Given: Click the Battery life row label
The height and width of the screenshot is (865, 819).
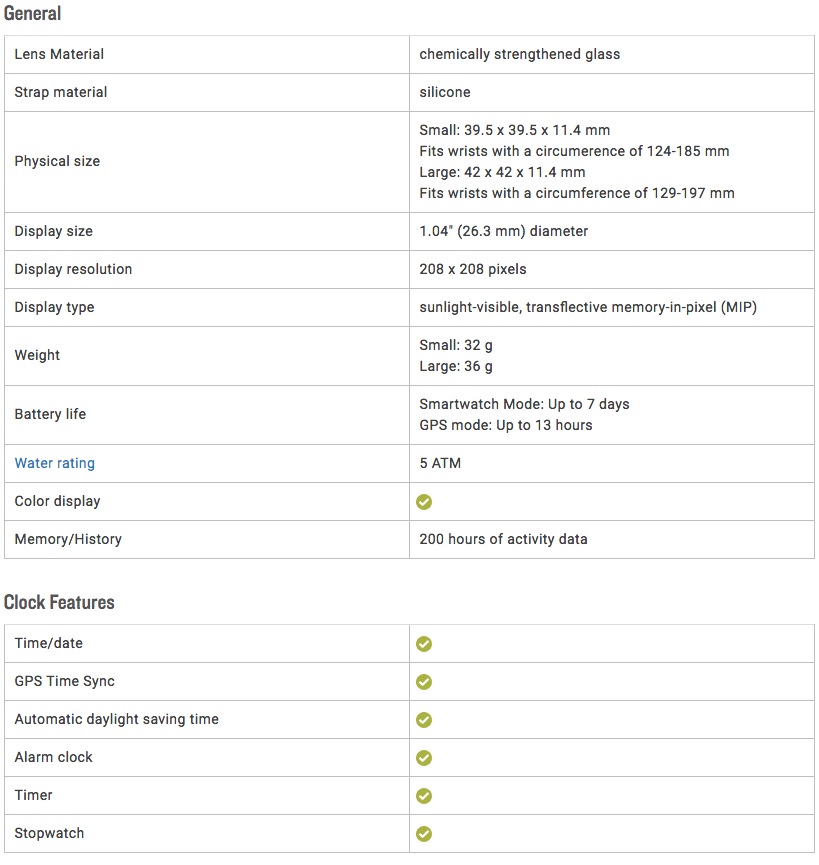Looking at the screenshot, I should pyautogui.click(x=50, y=414).
